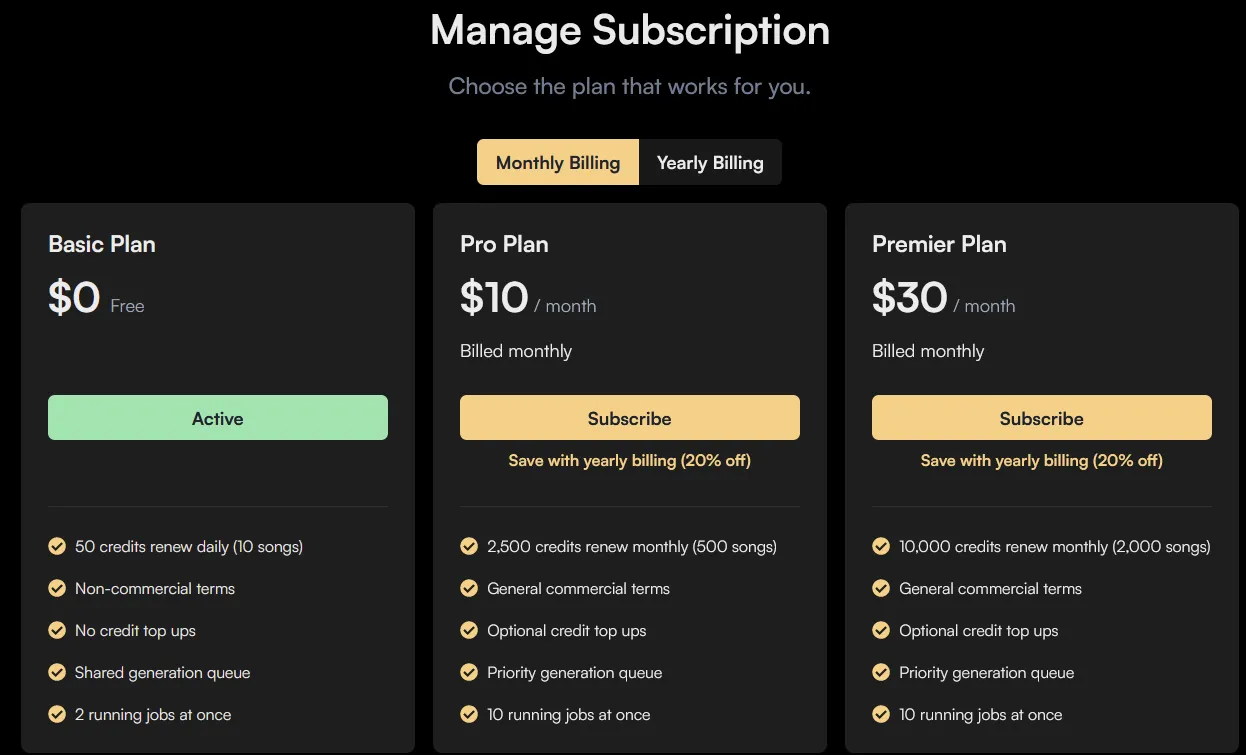Click the Basic Plan card title
This screenshot has height=755, width=1246.
(x=102, y=244)
